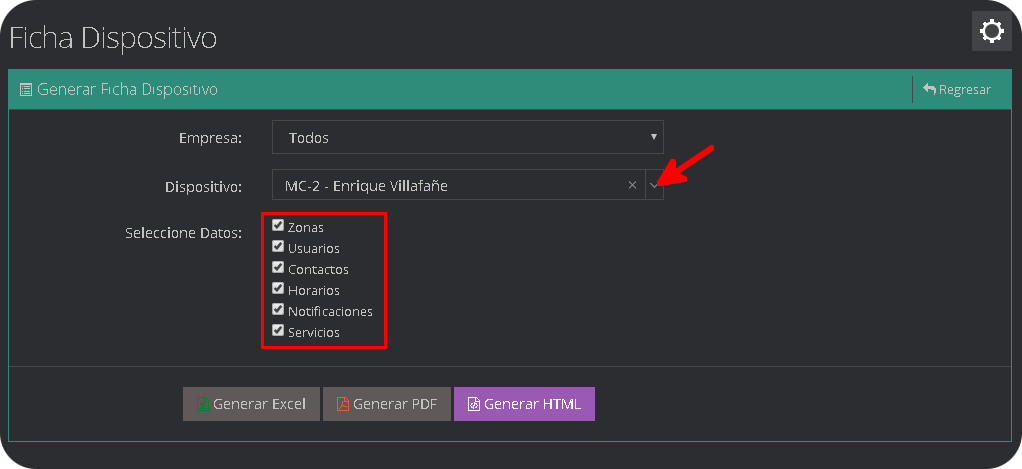Open the Empresa dropdown showing Todos
The width and height of the screenshot is (1022, 469).
point(467,137)
